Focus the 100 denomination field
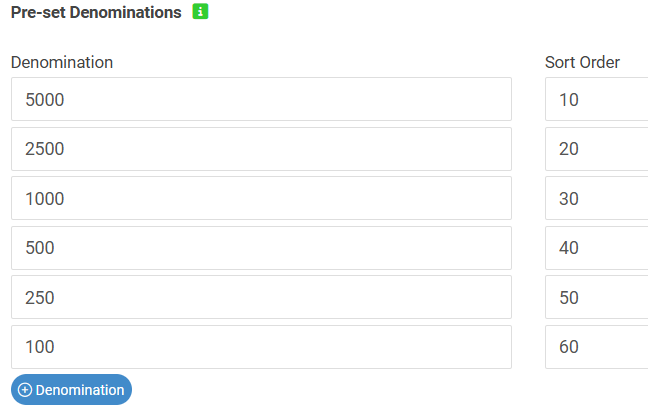This screenshot has width=648, height=413. 261,347
